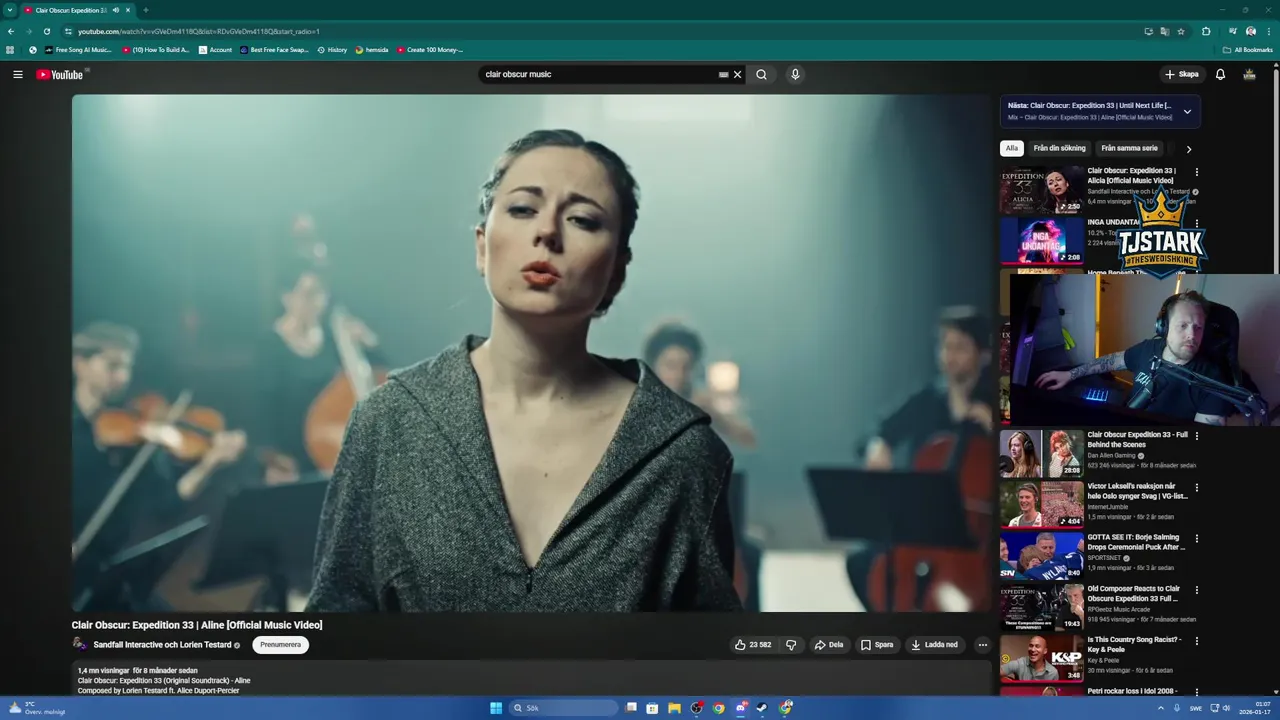Open the tab search dropdown arrow
The image size is (1280, 720).
[10, 10]
